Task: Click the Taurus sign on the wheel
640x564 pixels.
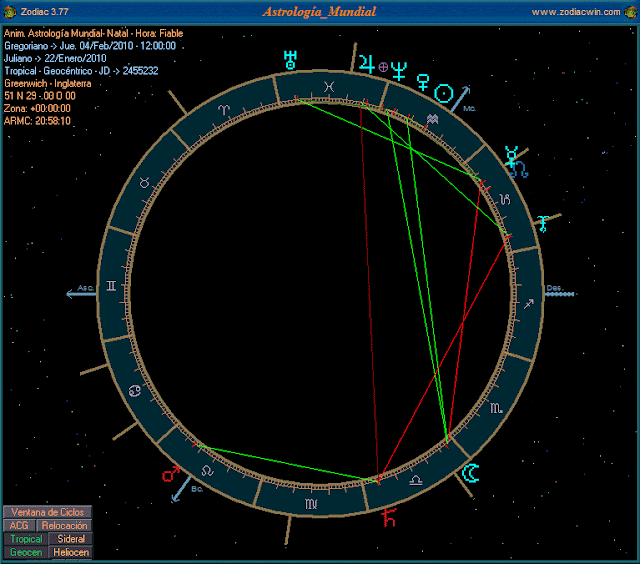Action: [x=144, y=183]
